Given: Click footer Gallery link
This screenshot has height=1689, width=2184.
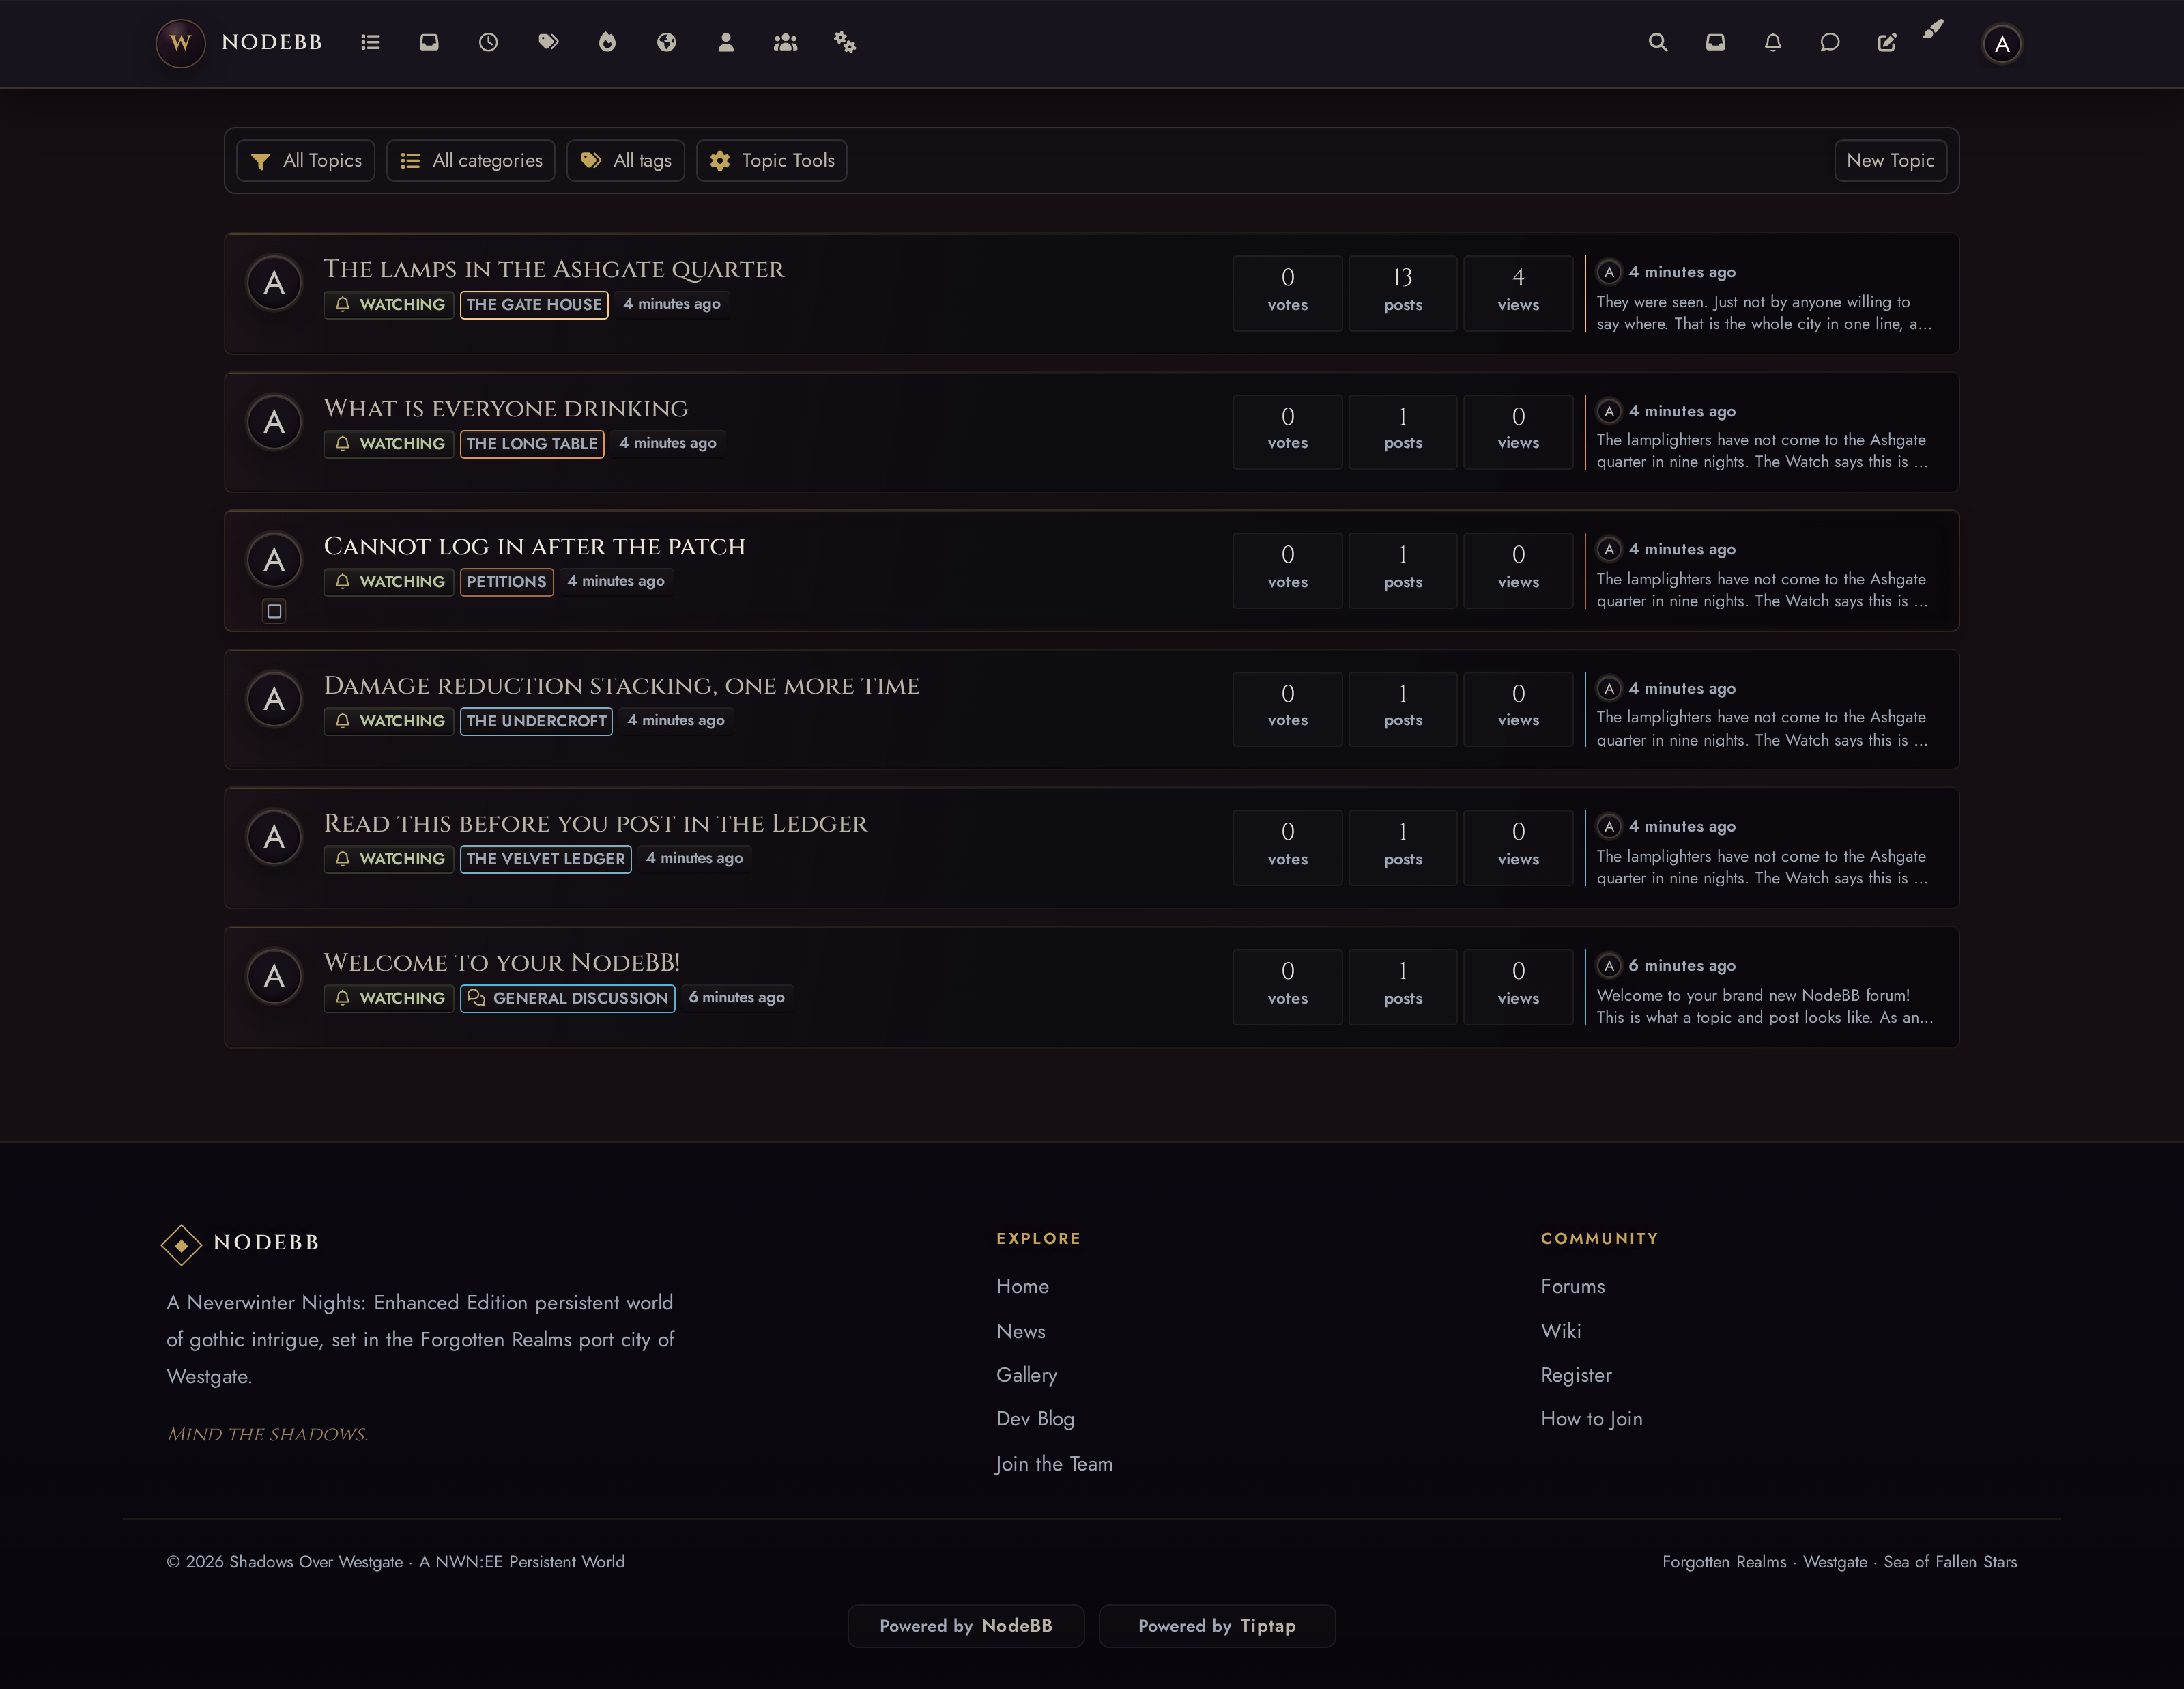Looking at the screenshot, I should [1027, 1375].
